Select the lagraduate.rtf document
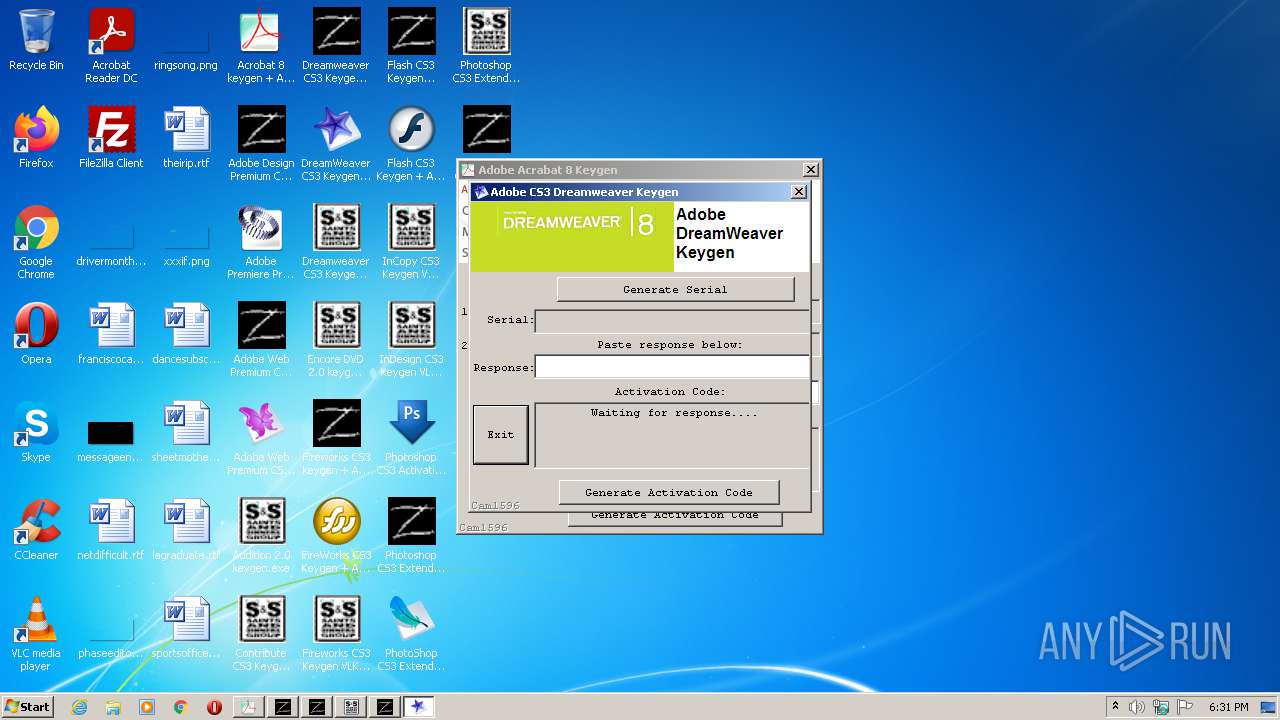Viewport: 1280px width, 720px height. (186, 530)
